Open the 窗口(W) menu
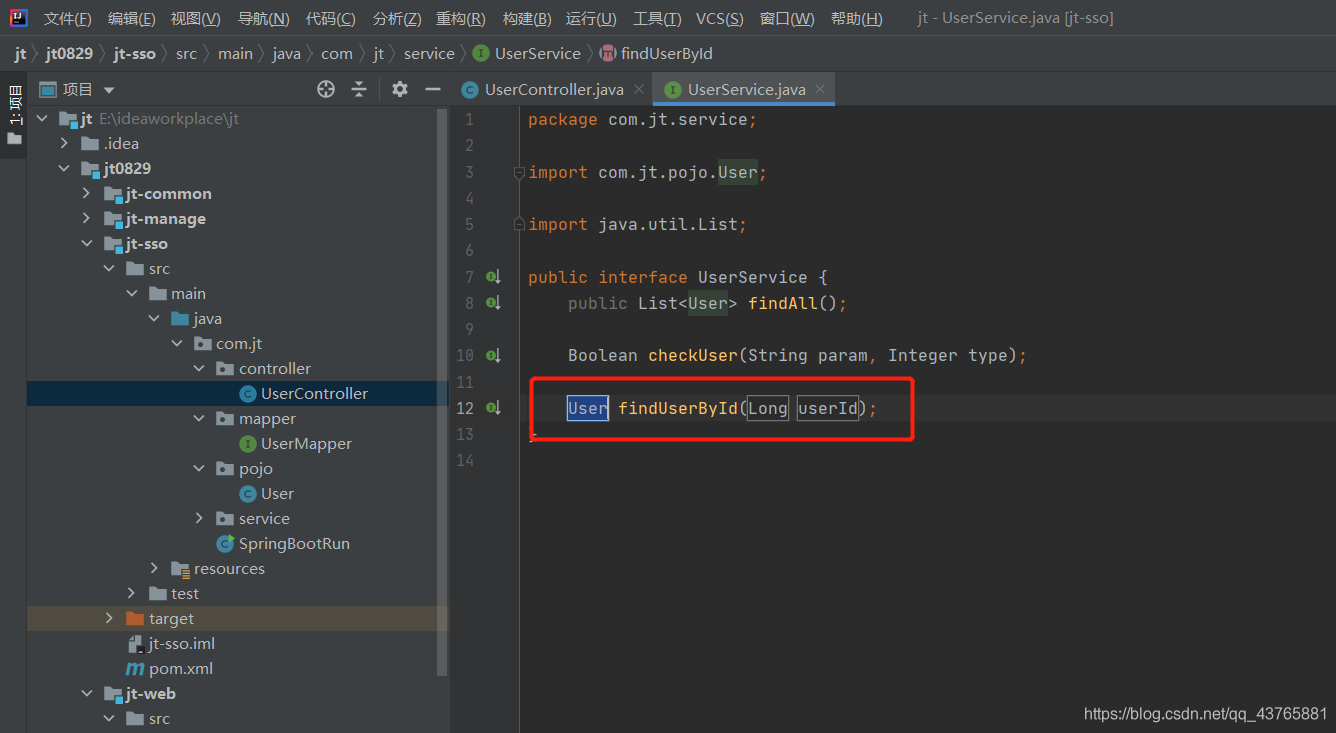 (x=787, y=19)
